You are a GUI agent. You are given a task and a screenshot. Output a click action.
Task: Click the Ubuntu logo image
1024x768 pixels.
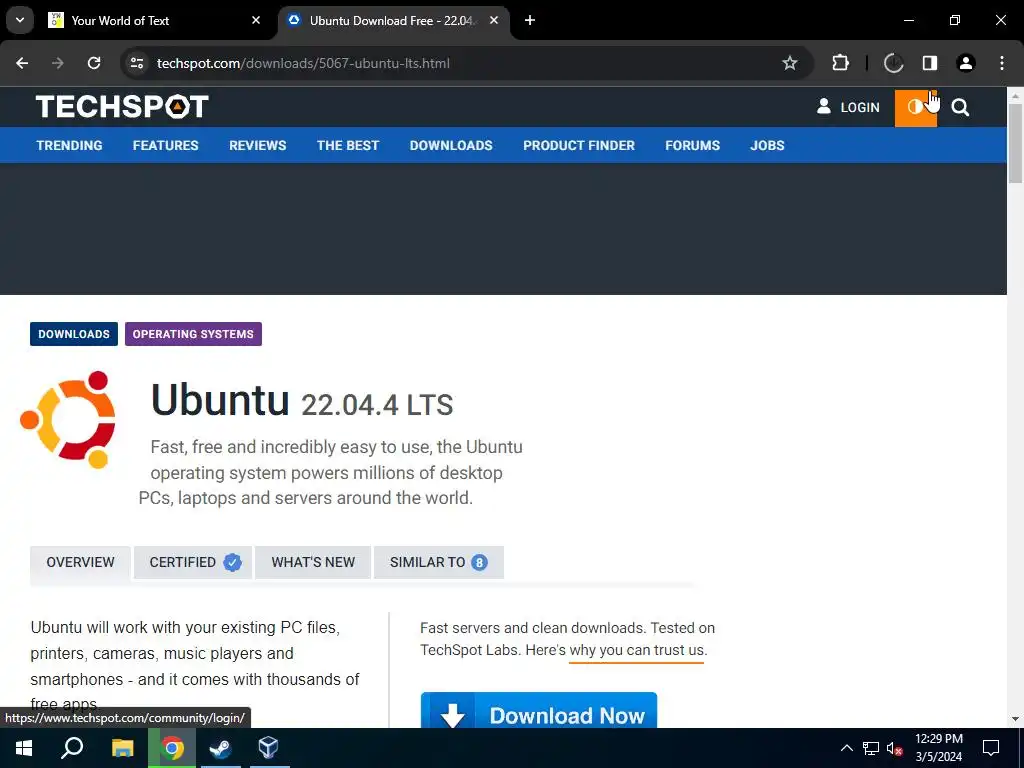tap(68, 419)
